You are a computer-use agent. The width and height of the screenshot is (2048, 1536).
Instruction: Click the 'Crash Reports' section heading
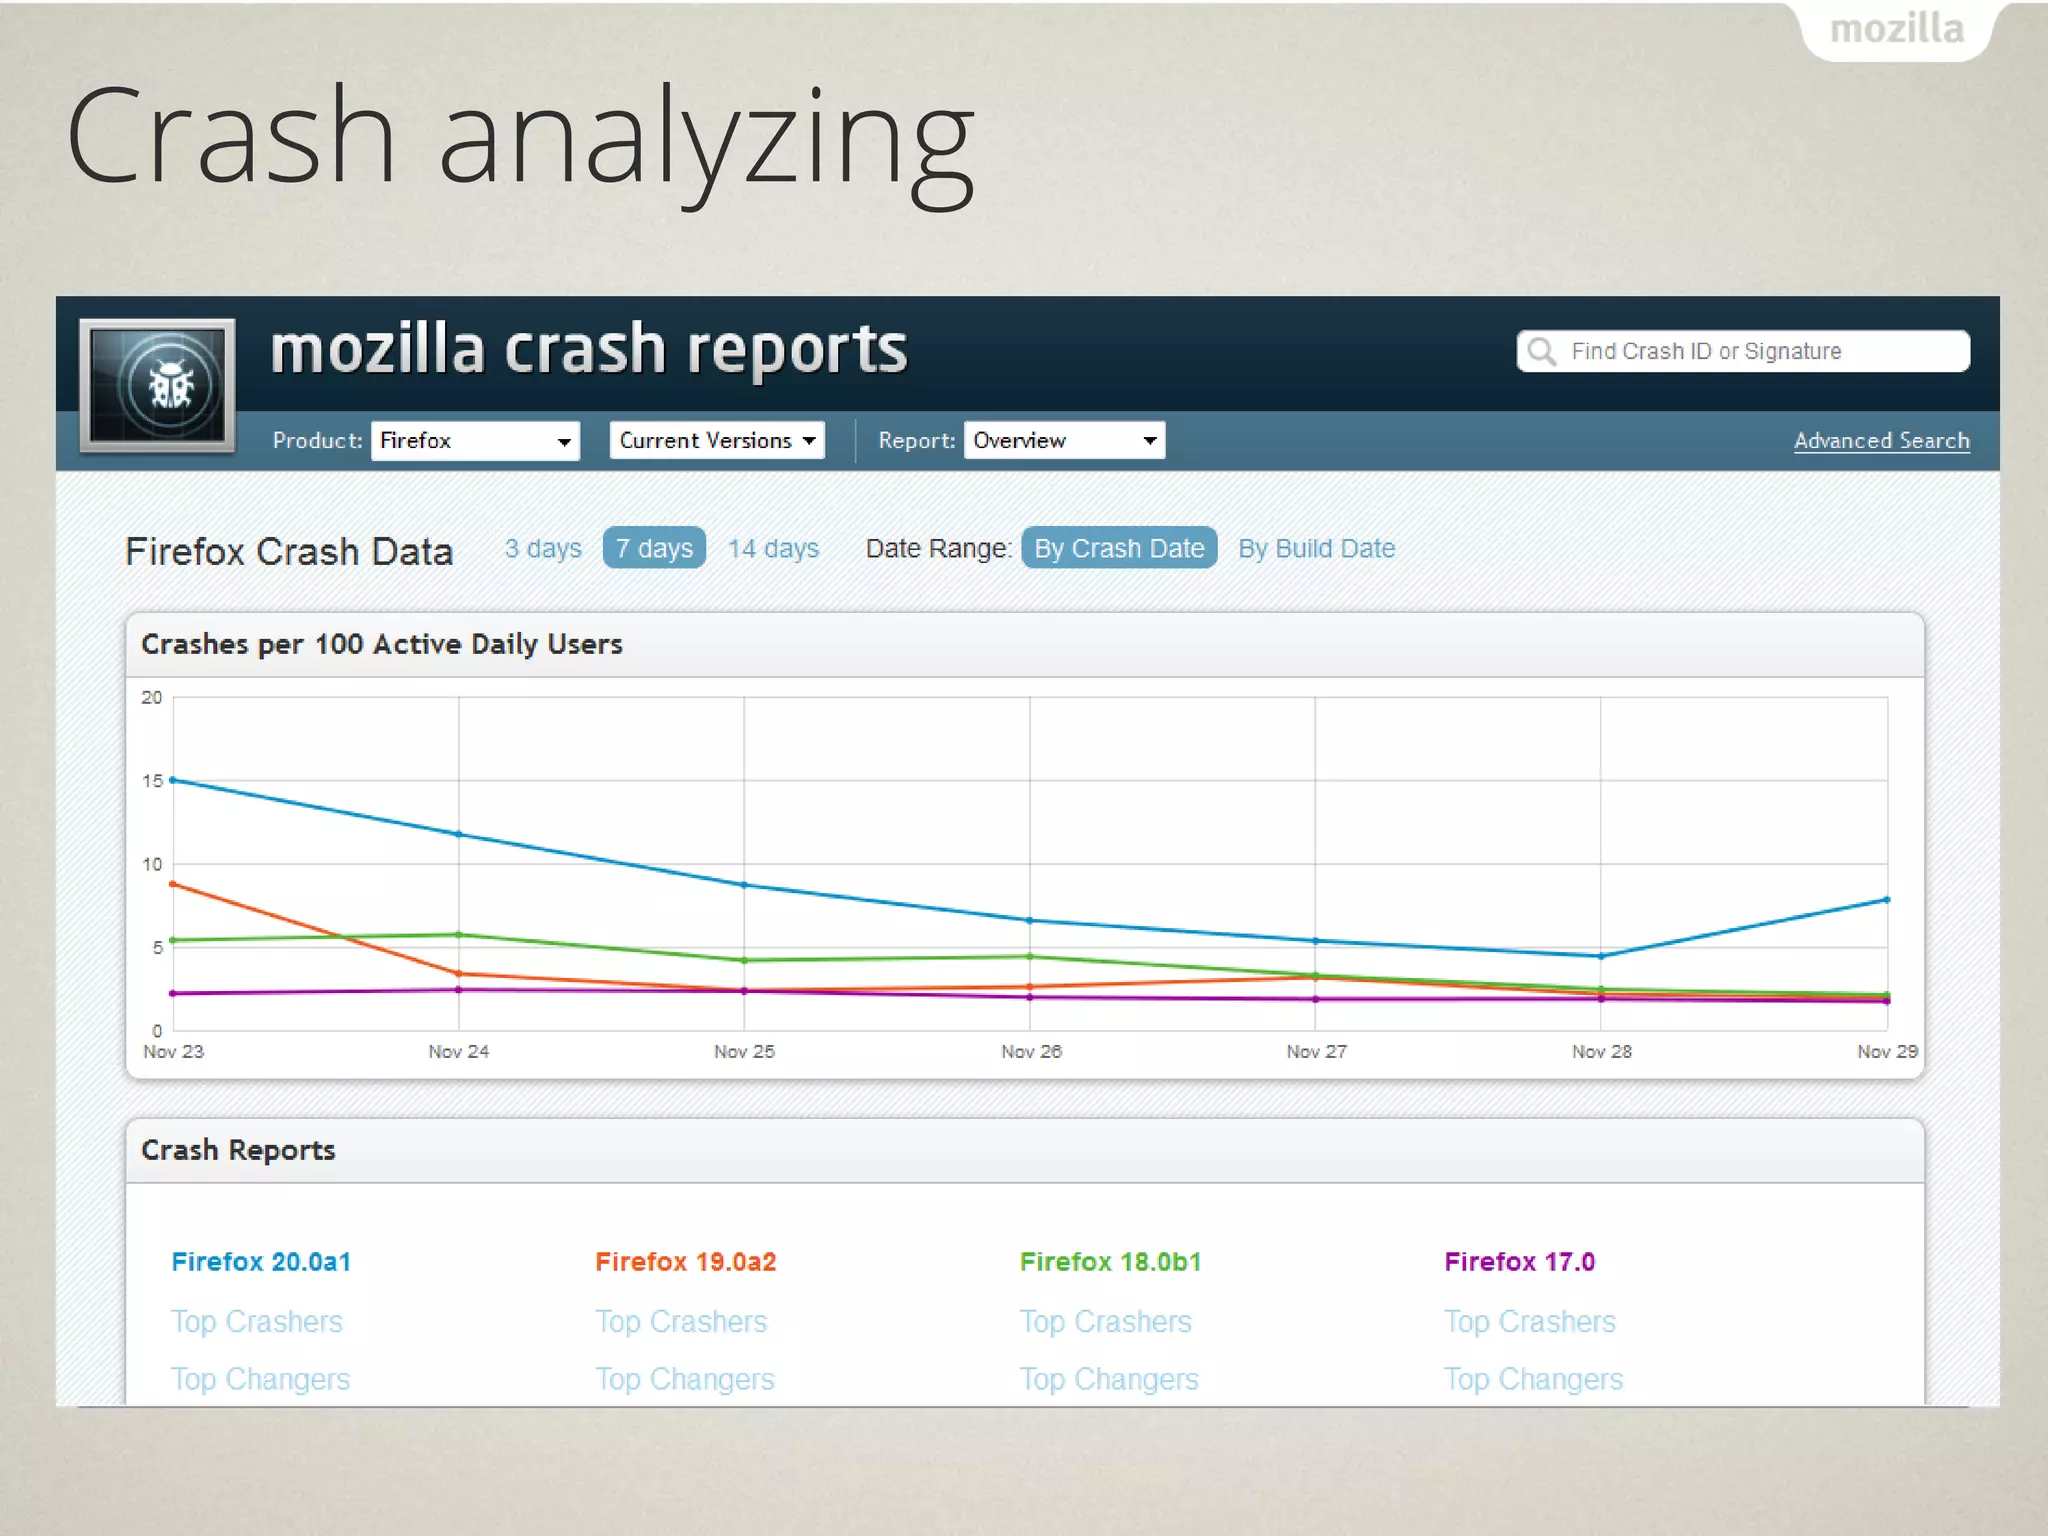point(238,1150)
